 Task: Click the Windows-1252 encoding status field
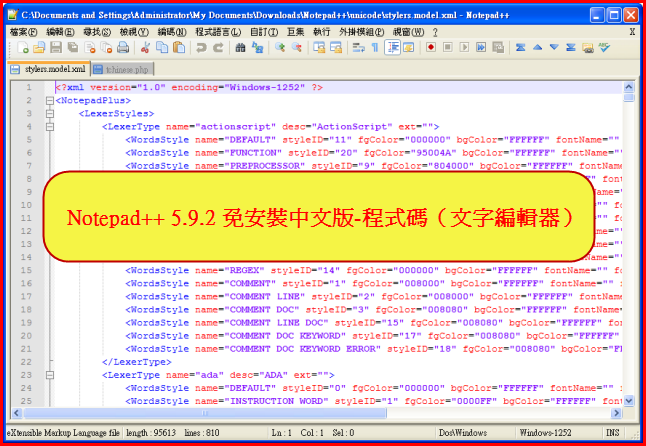(x=546, y=432)
